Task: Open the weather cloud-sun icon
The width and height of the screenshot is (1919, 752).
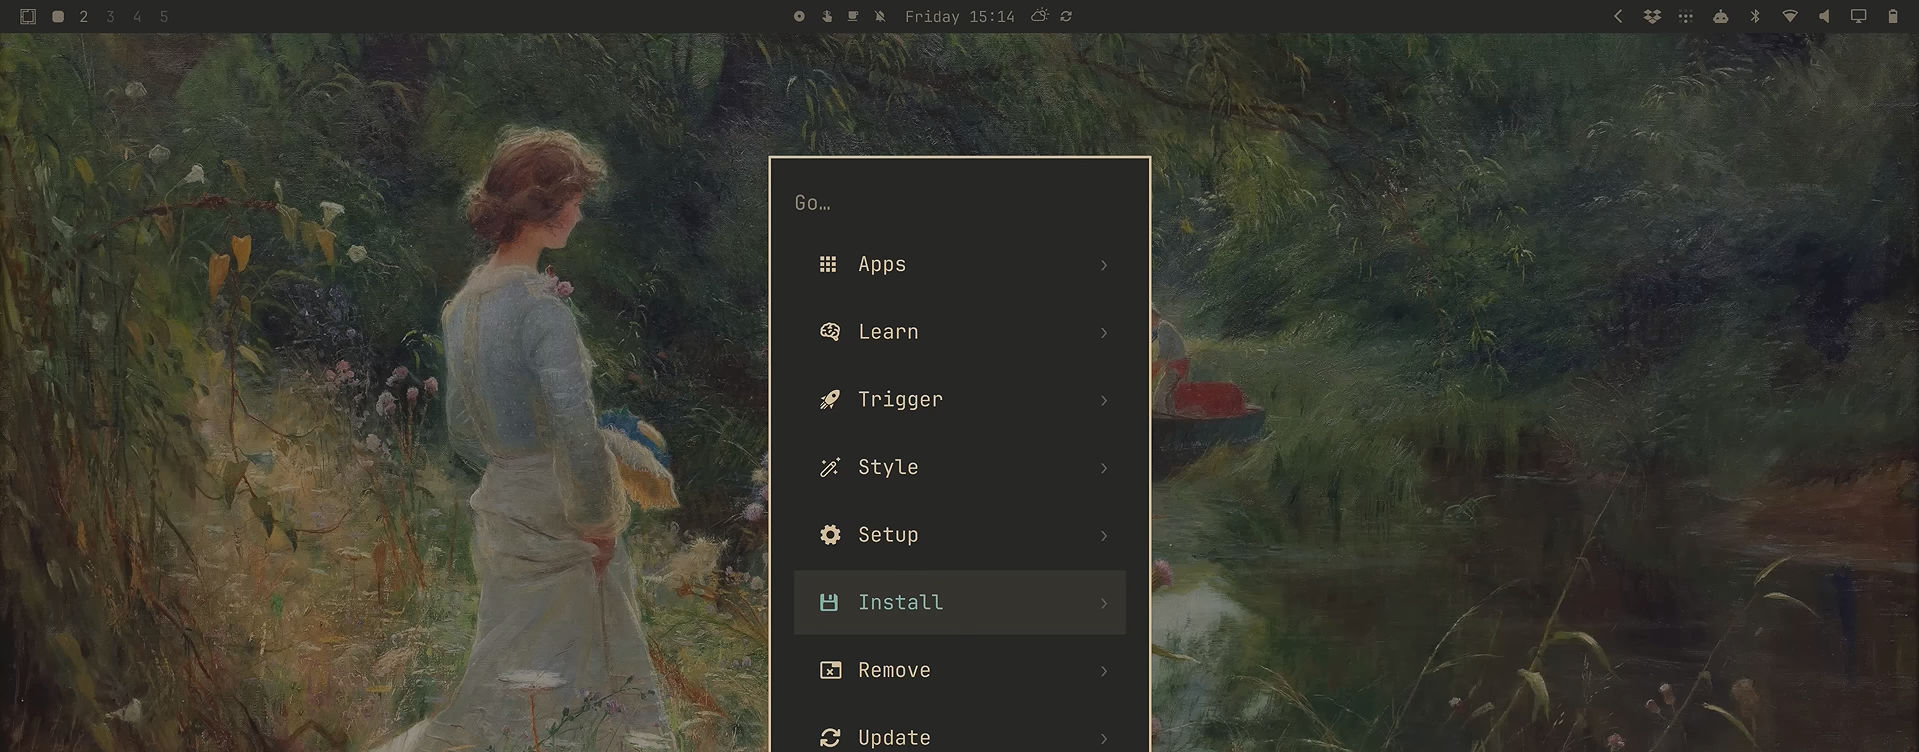Action: (x=1040, y=16)
